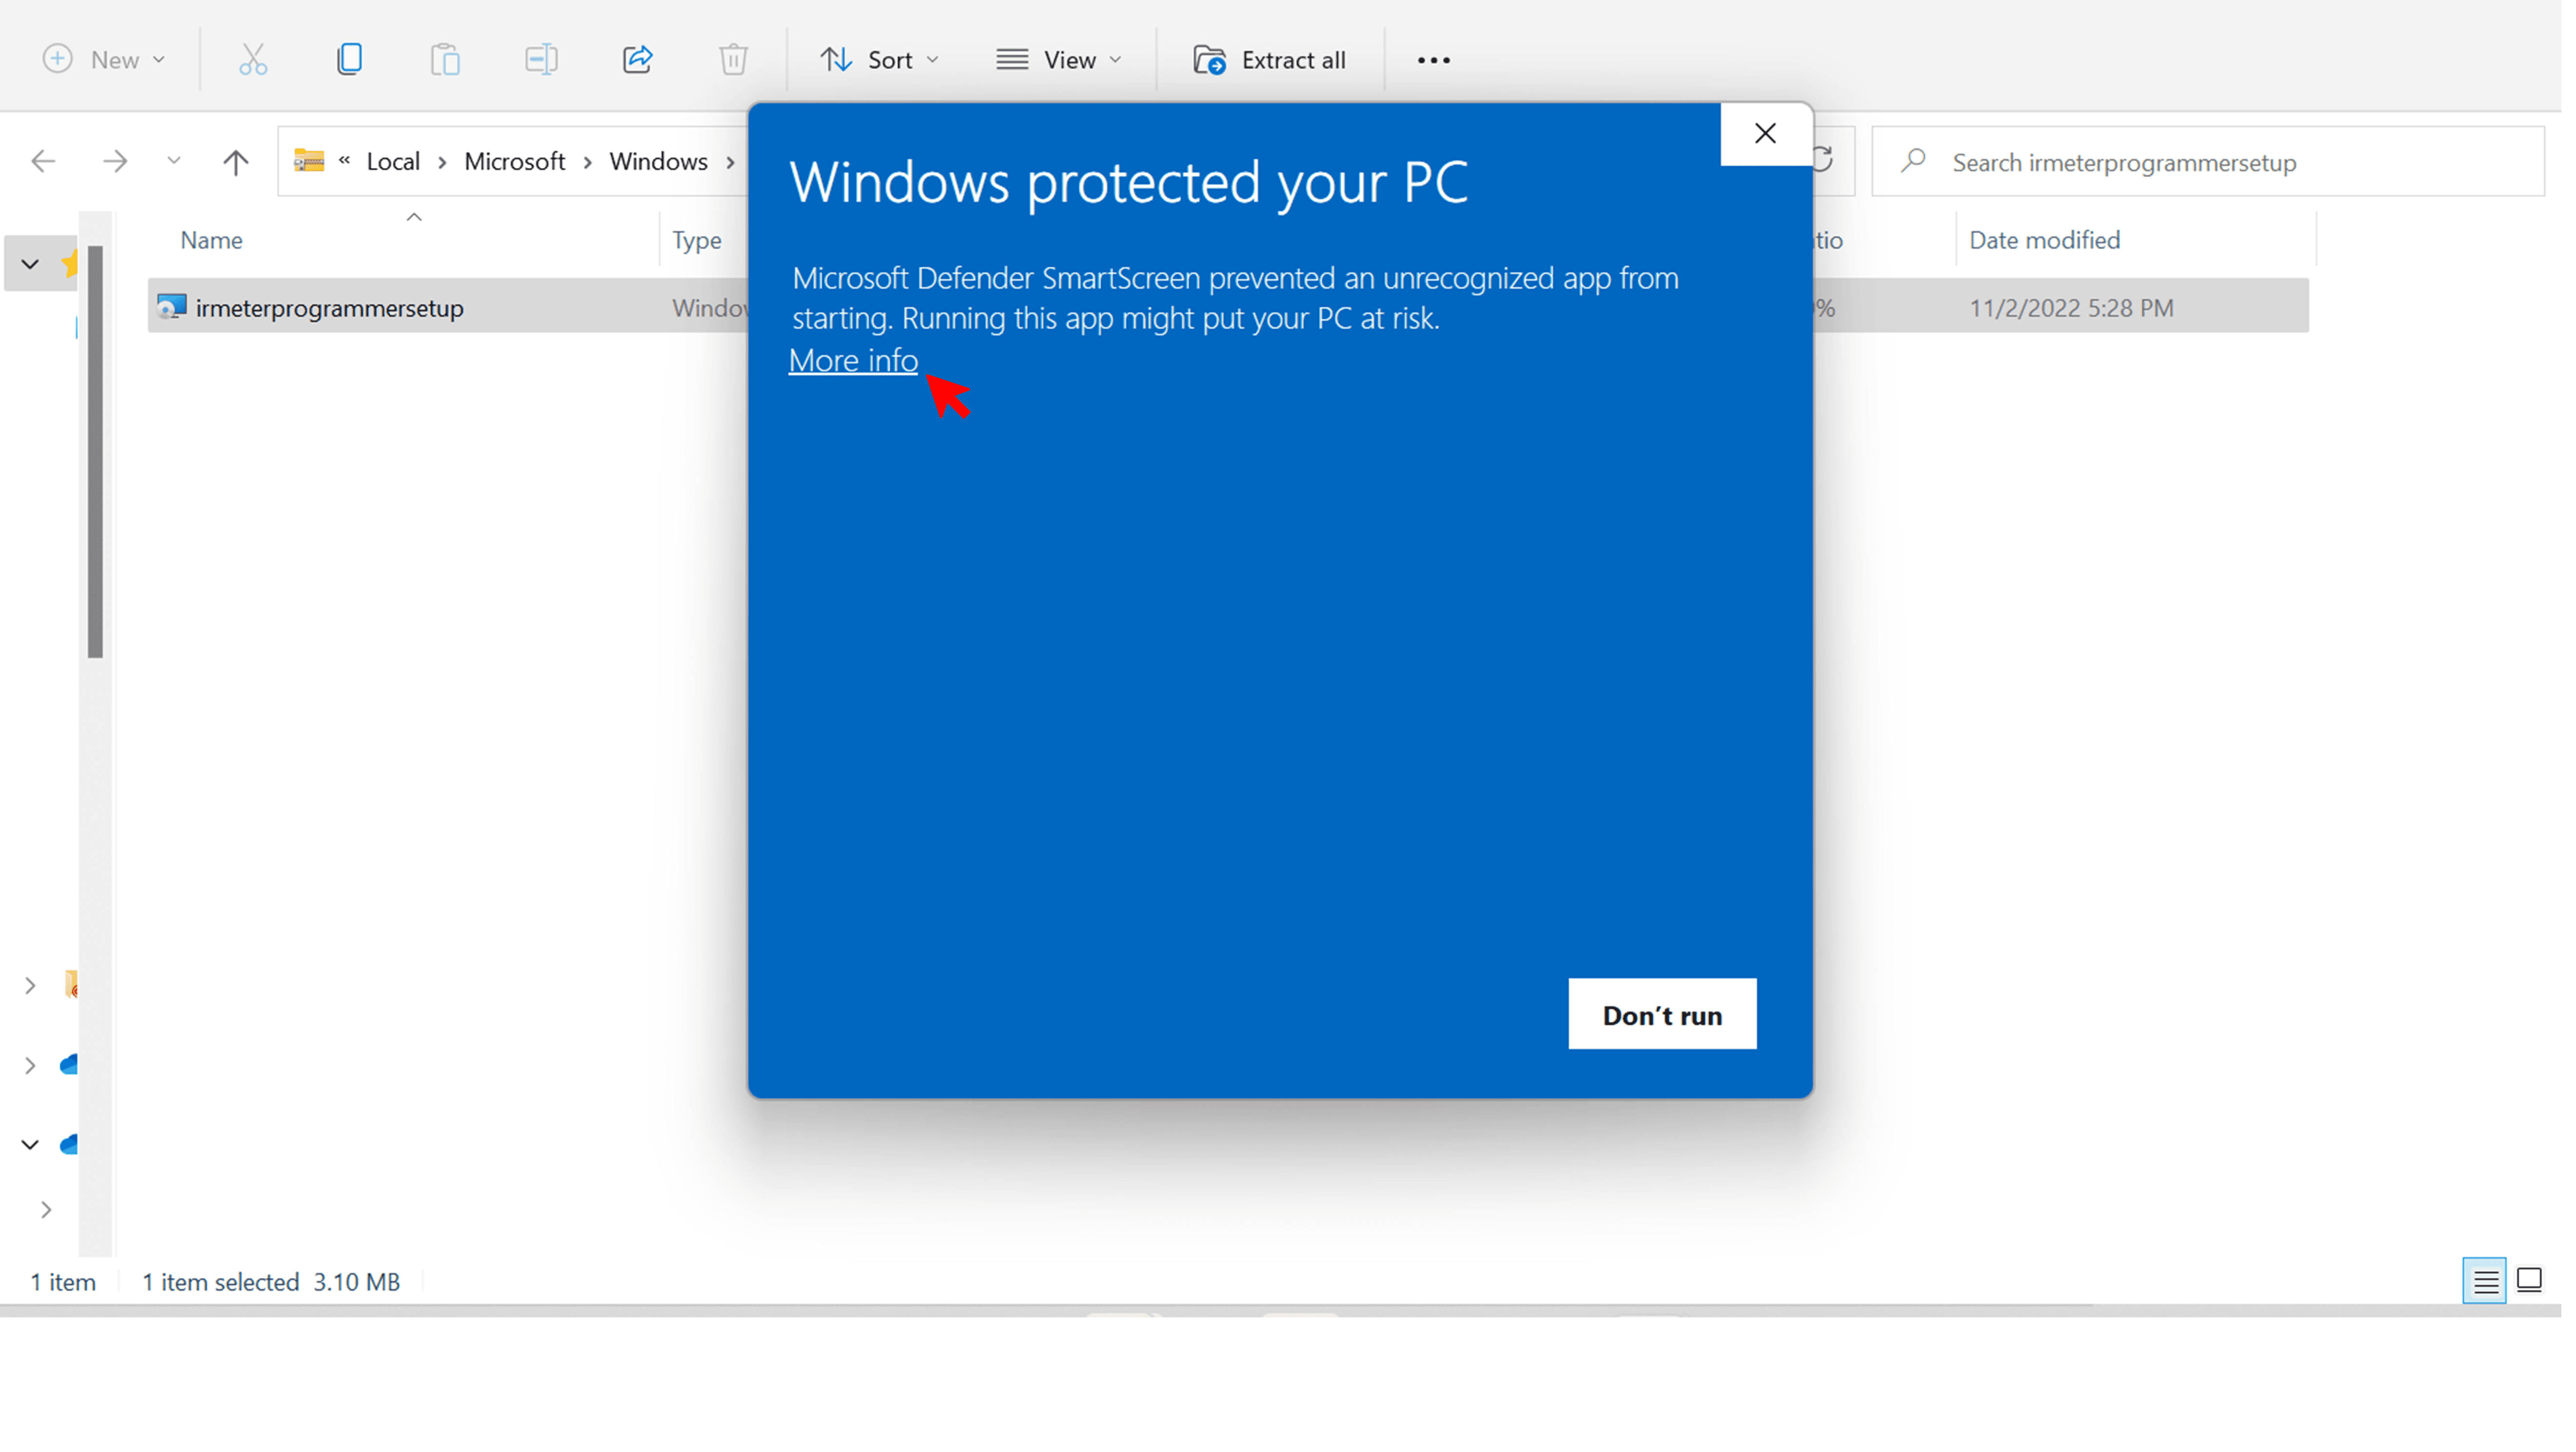2576x1452 pixels.
Task: Go up one folder level
Action: tap(236, 162)
